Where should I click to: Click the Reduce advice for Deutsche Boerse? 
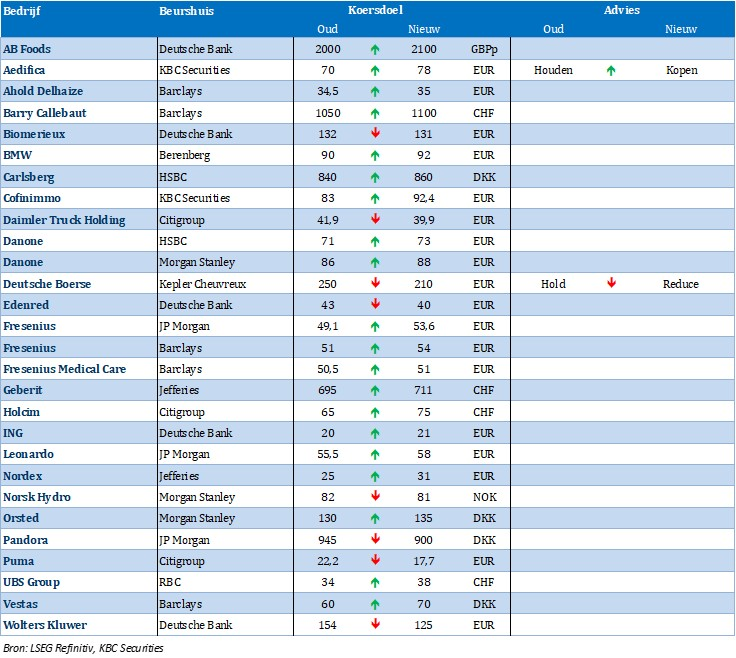681,284
